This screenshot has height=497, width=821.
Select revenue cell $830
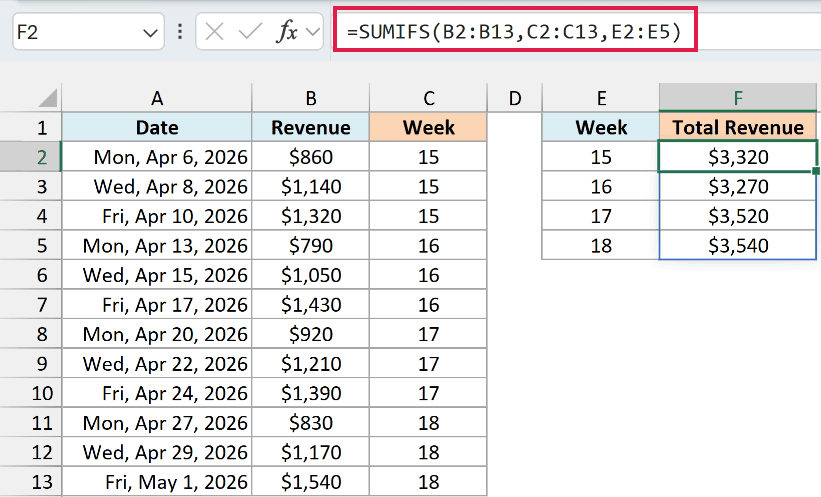pyautogui.click(x=310, y=423)
